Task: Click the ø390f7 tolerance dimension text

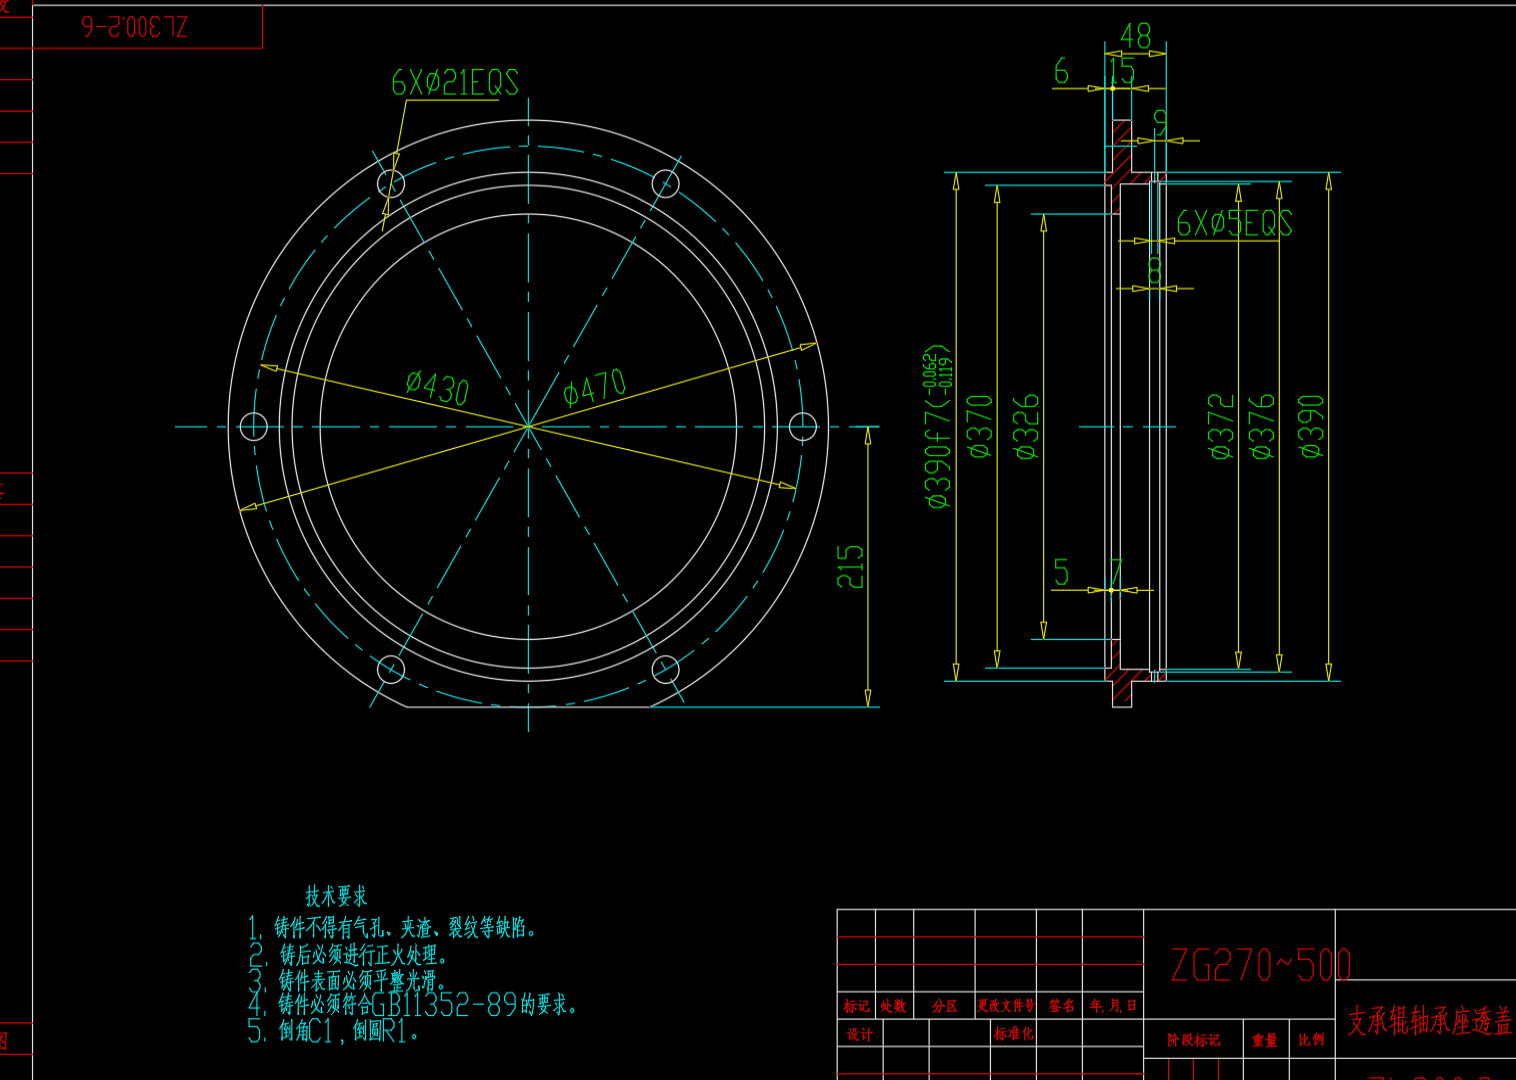Action: 938,428
